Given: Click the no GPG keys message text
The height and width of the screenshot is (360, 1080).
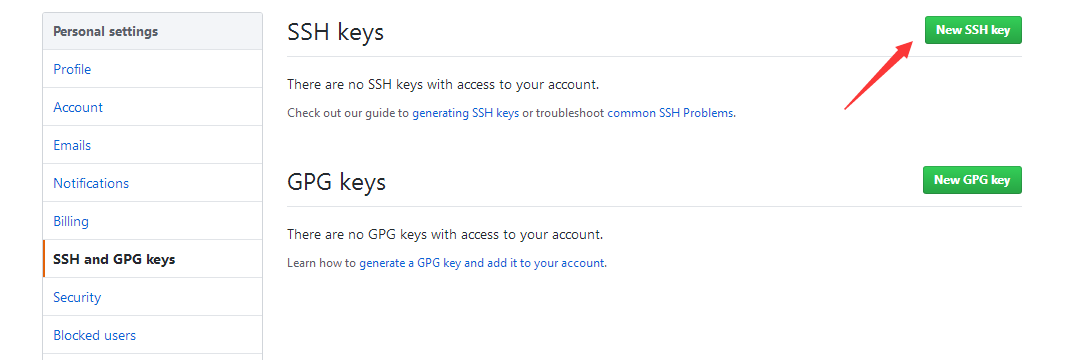Looking at the screenshot, I should point(445,235).
